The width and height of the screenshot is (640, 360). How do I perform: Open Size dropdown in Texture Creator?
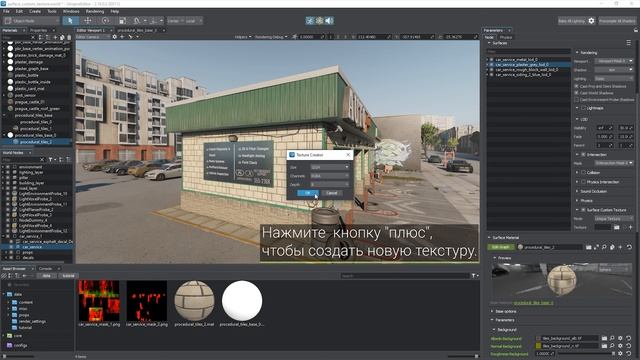[x=330, y=167]
